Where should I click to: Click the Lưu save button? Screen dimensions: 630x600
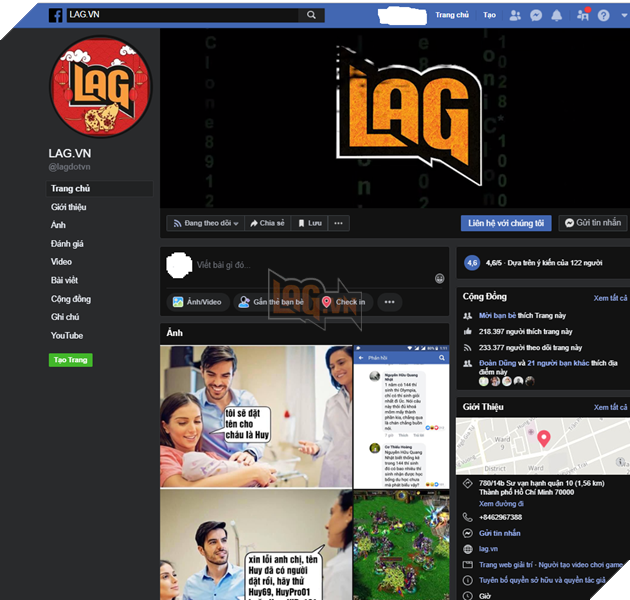[x=310, y=223]
